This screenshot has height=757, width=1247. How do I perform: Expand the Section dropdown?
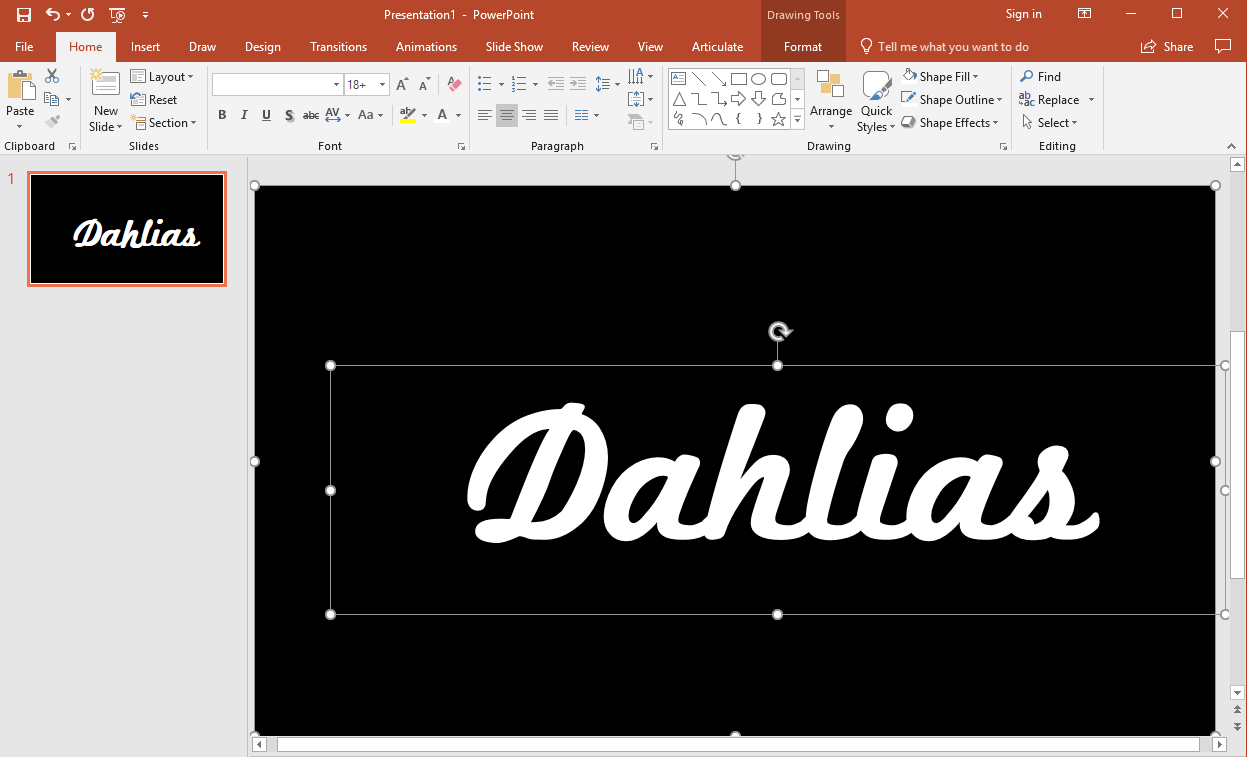[x=163, y=123]
